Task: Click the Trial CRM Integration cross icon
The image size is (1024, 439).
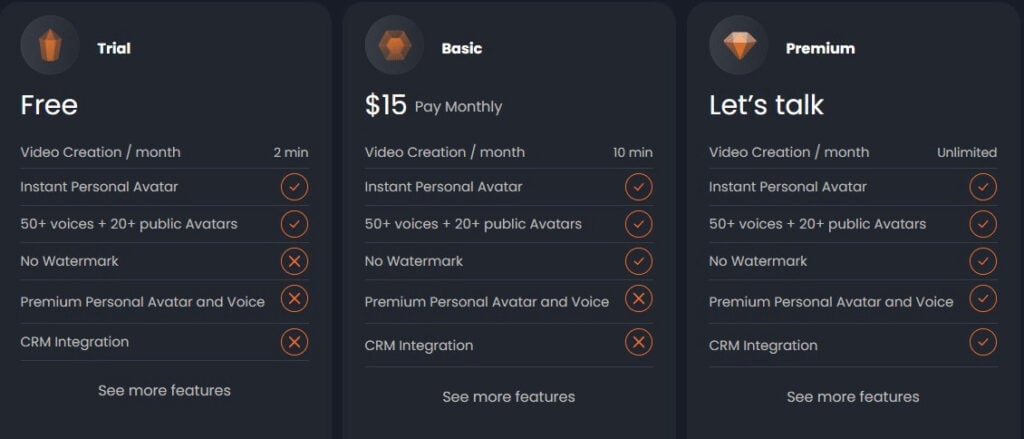Action: click(x=295, y=342)
